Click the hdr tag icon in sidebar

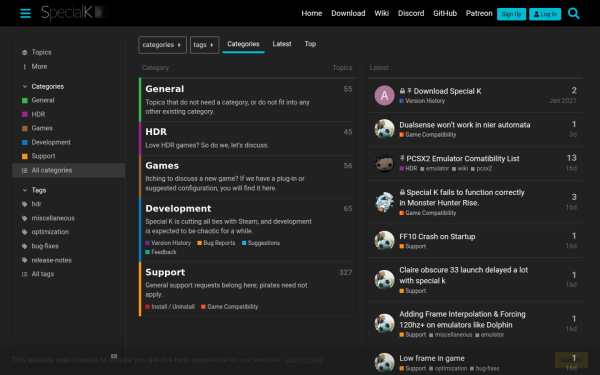point(24,204)
